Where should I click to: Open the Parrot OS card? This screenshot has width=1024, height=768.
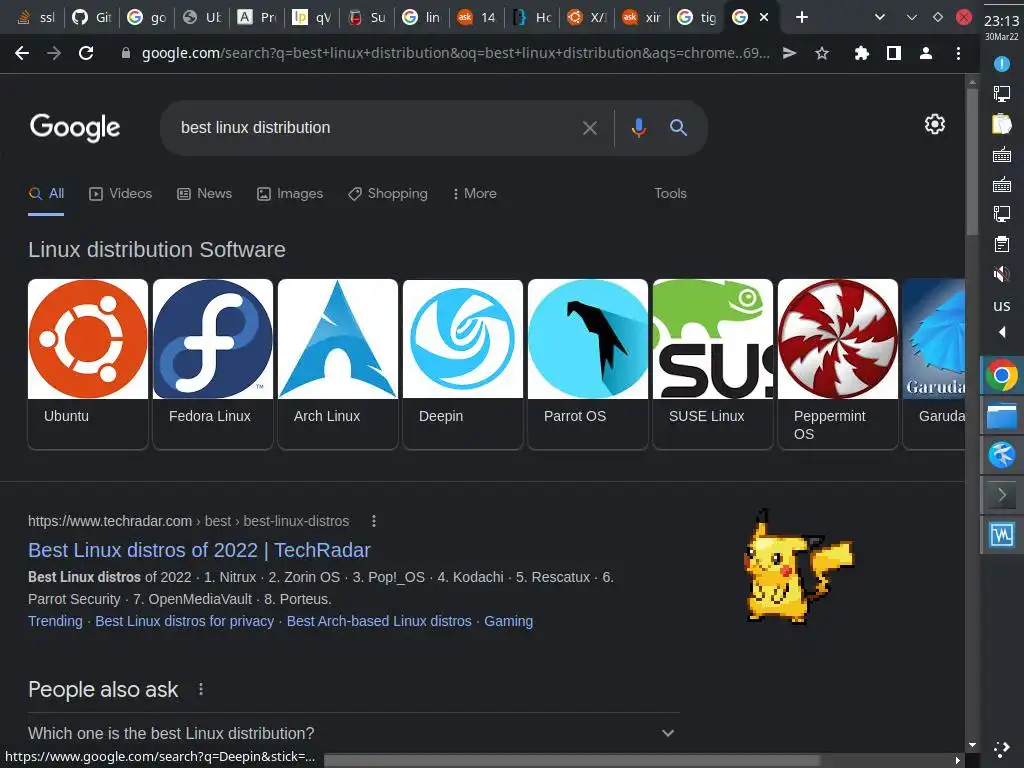(588, 364)
